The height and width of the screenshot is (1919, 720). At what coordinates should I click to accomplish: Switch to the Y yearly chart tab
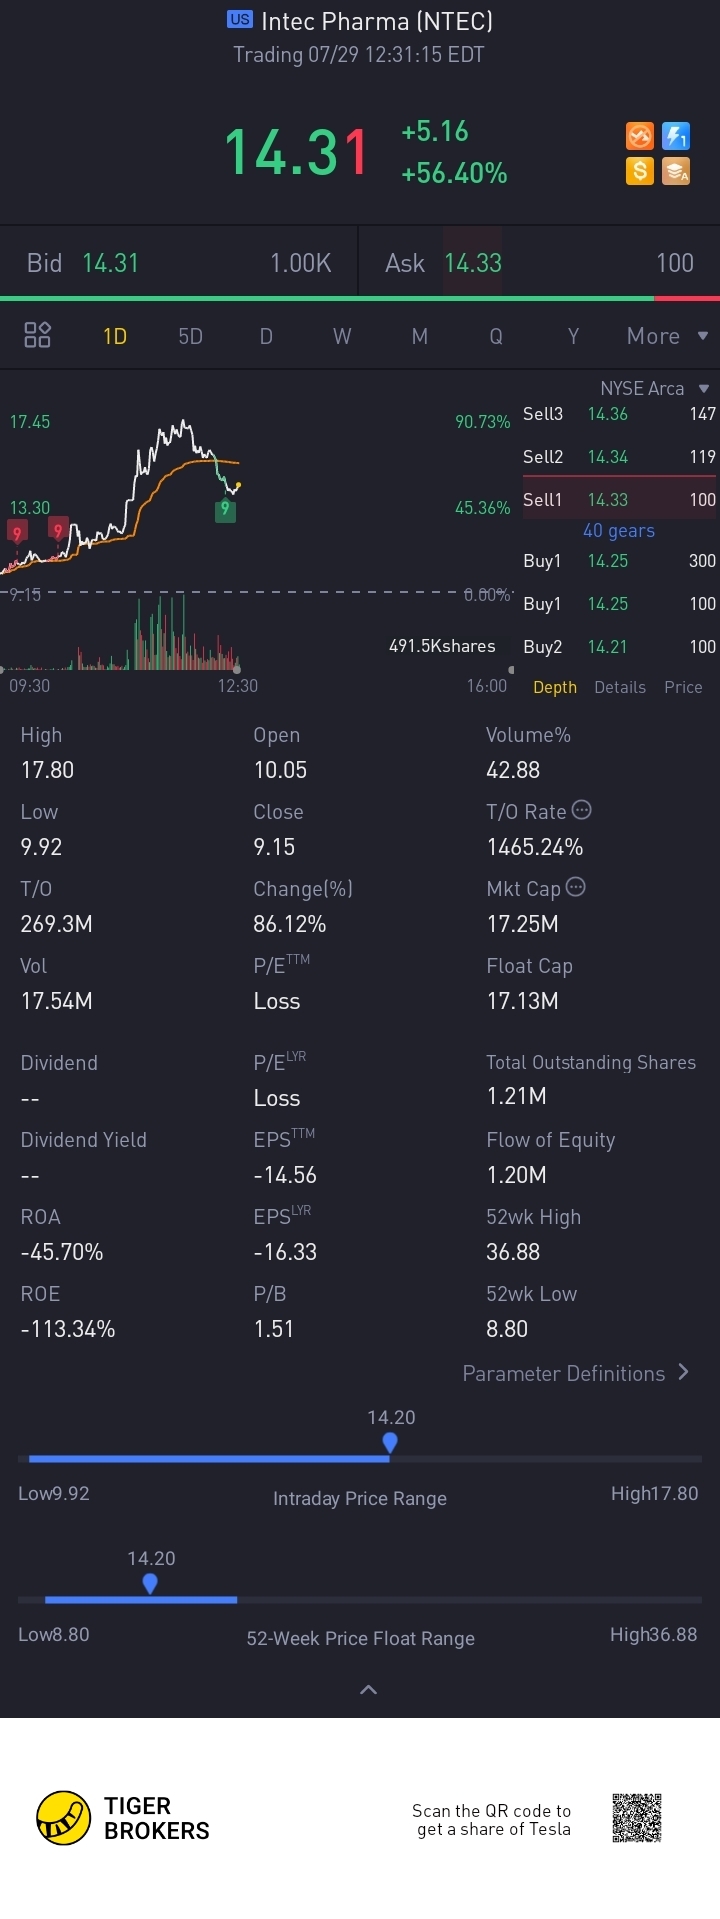pos(573,336)
